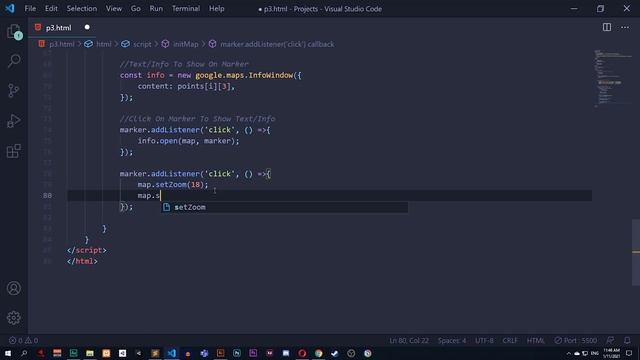Click the split editor icon

607,27
